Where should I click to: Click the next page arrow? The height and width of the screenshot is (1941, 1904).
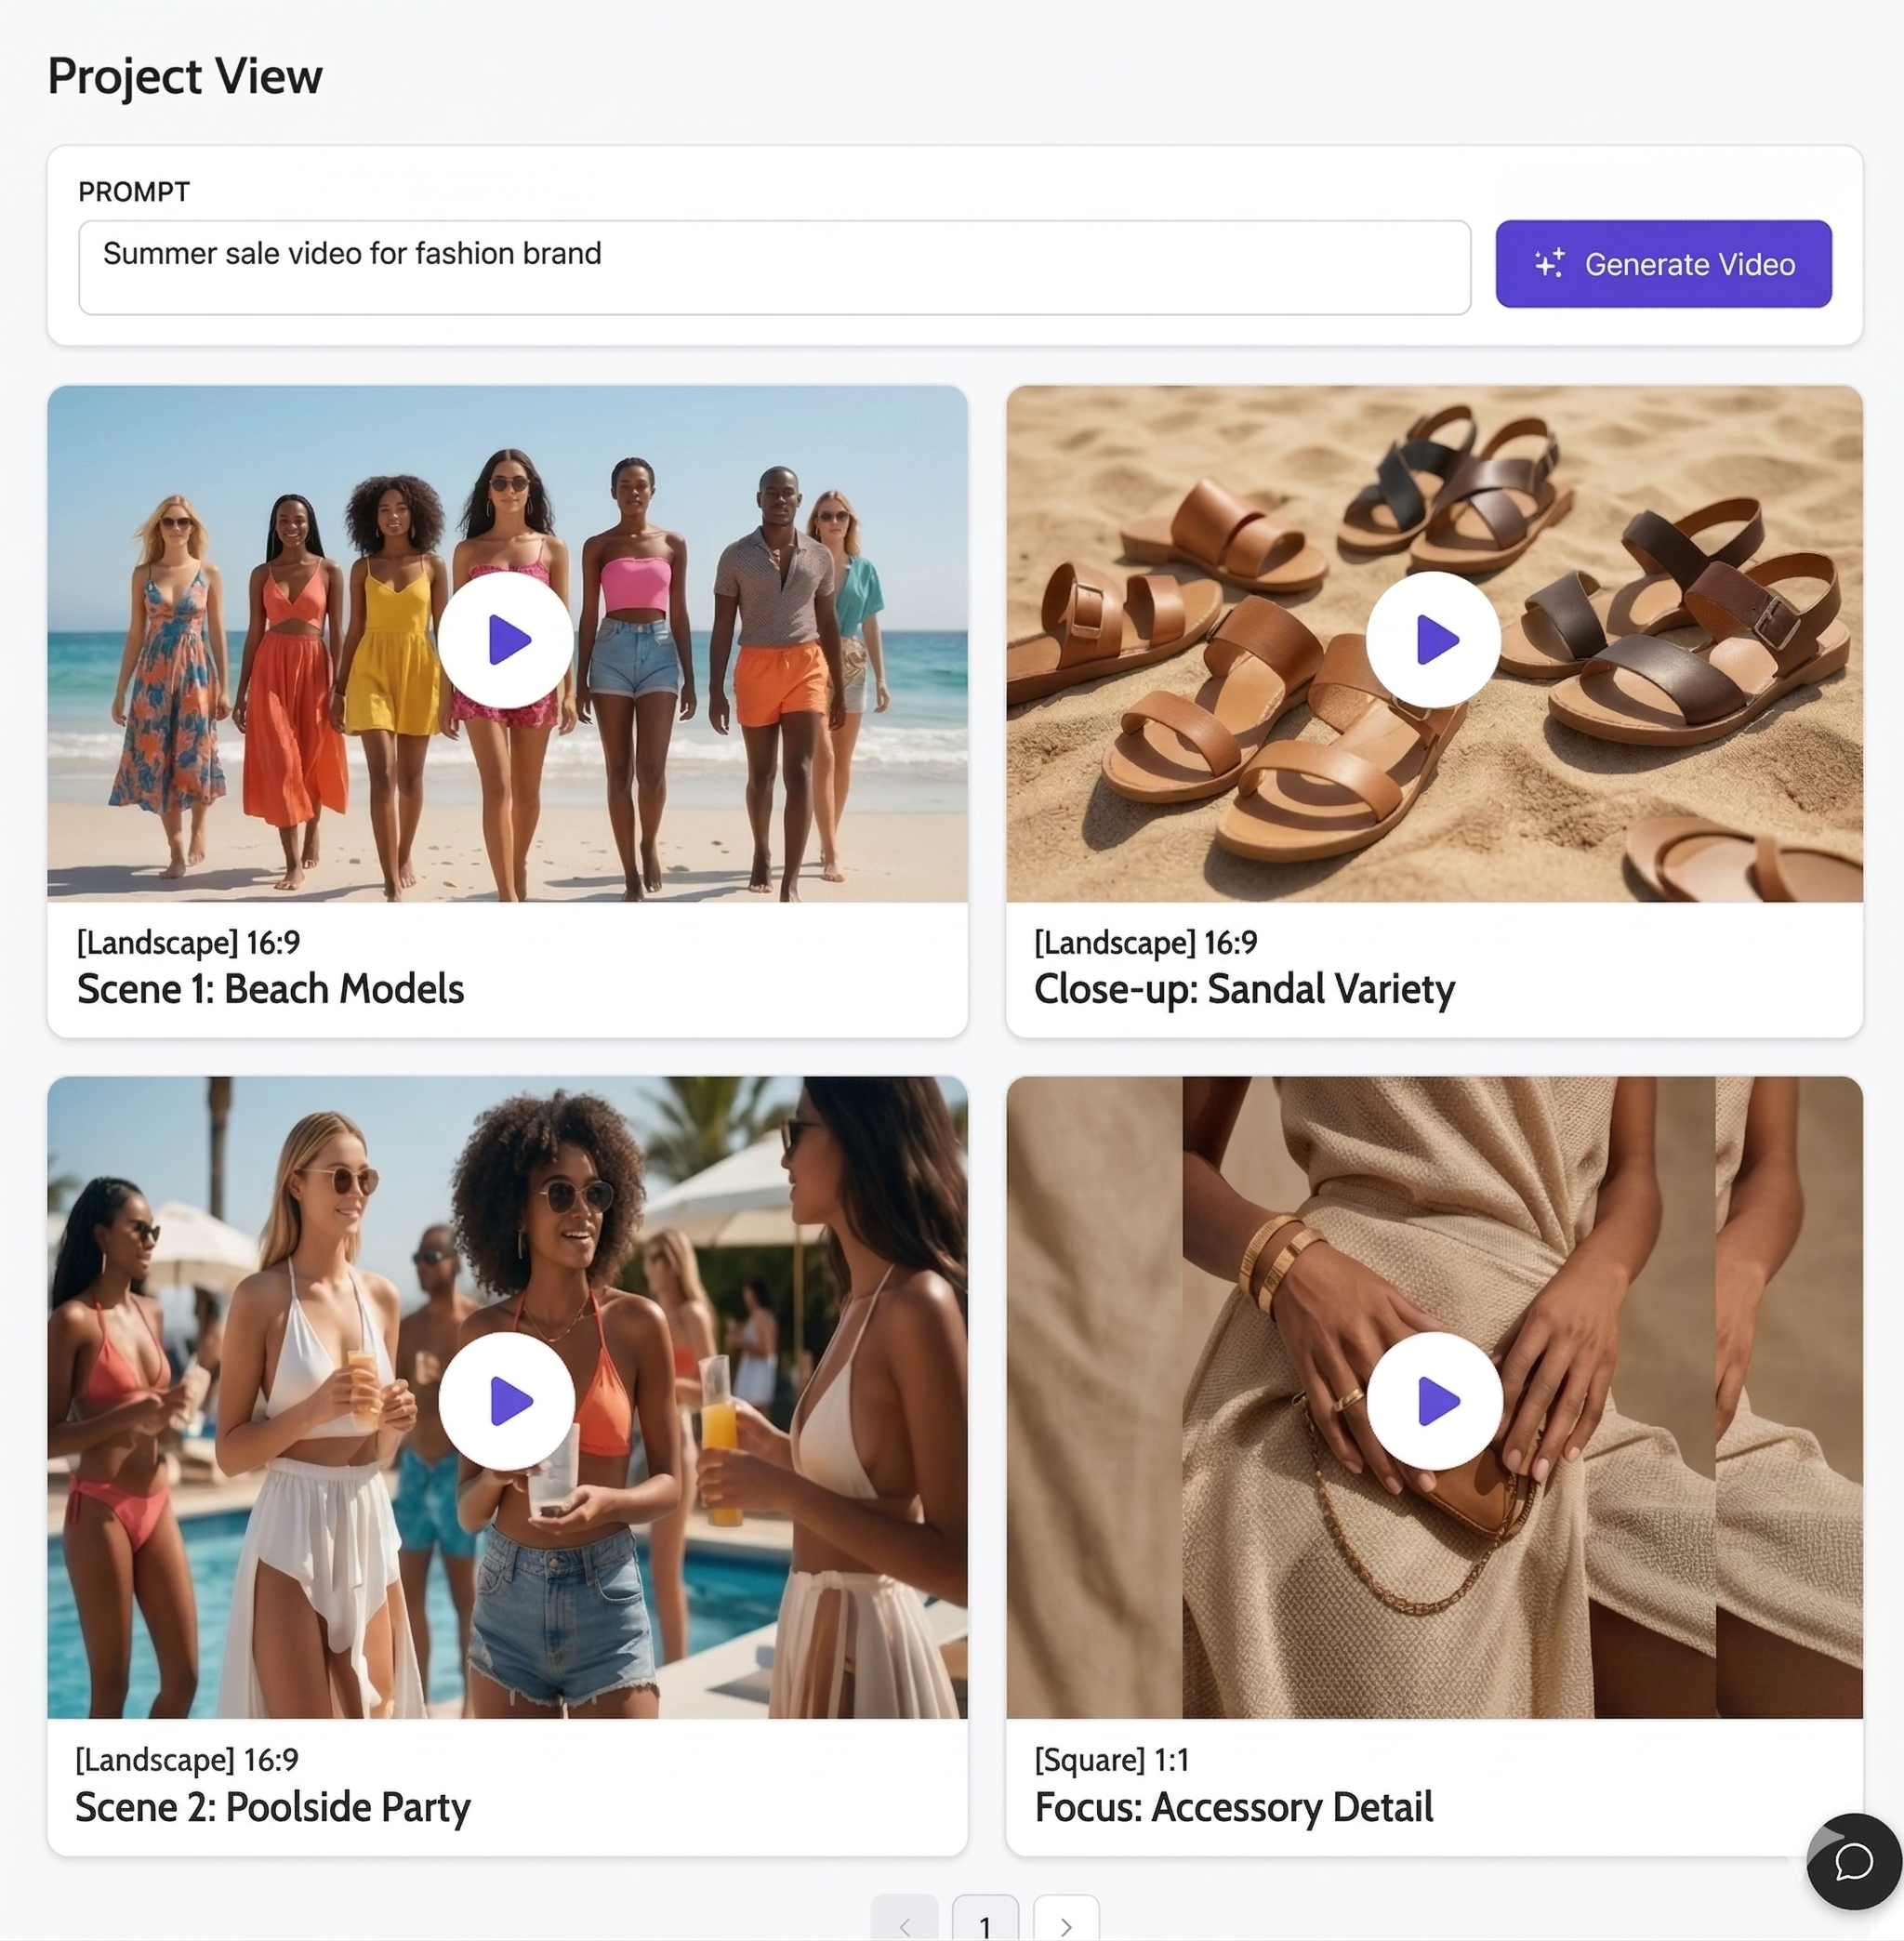pyautogui.click(x=1066, y=1917)
